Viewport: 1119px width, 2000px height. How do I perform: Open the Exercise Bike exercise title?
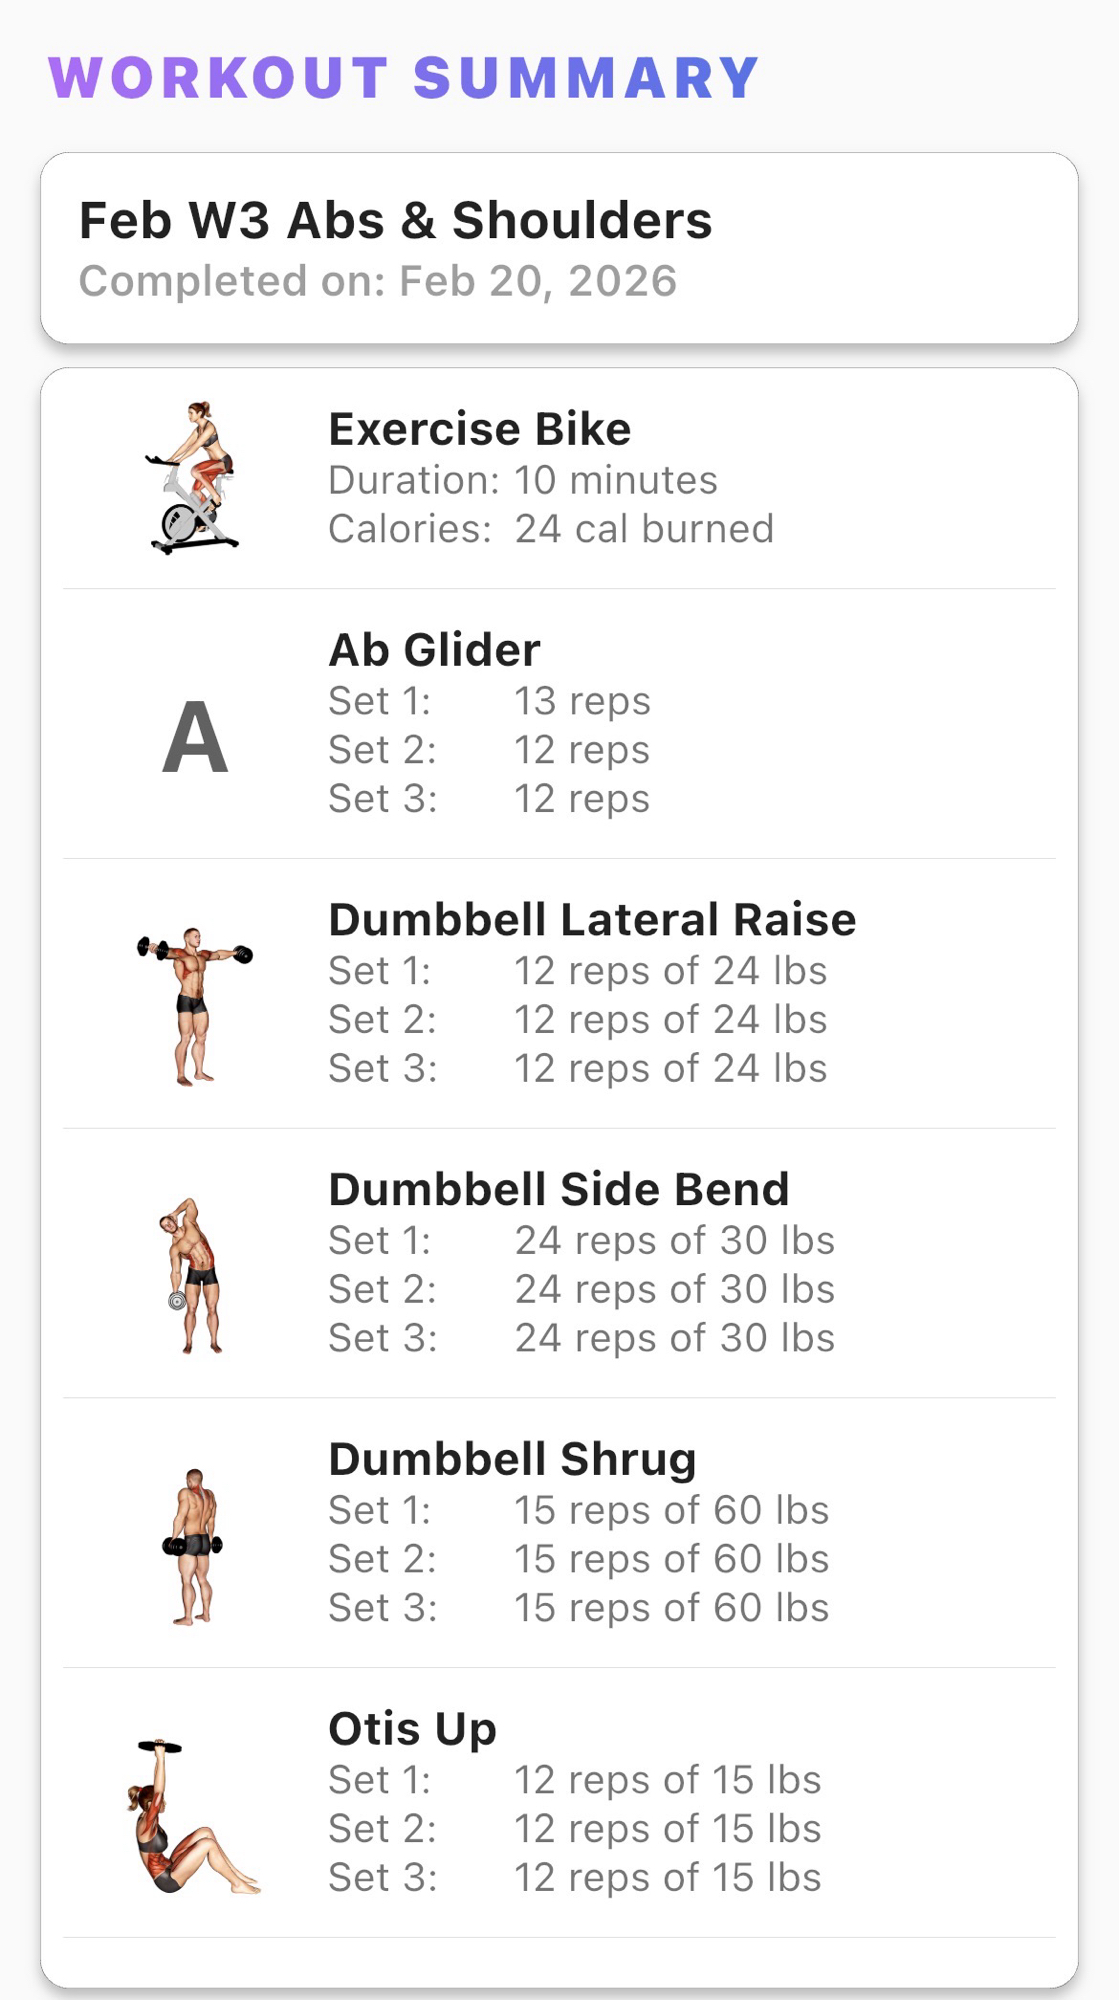point(479,429)
